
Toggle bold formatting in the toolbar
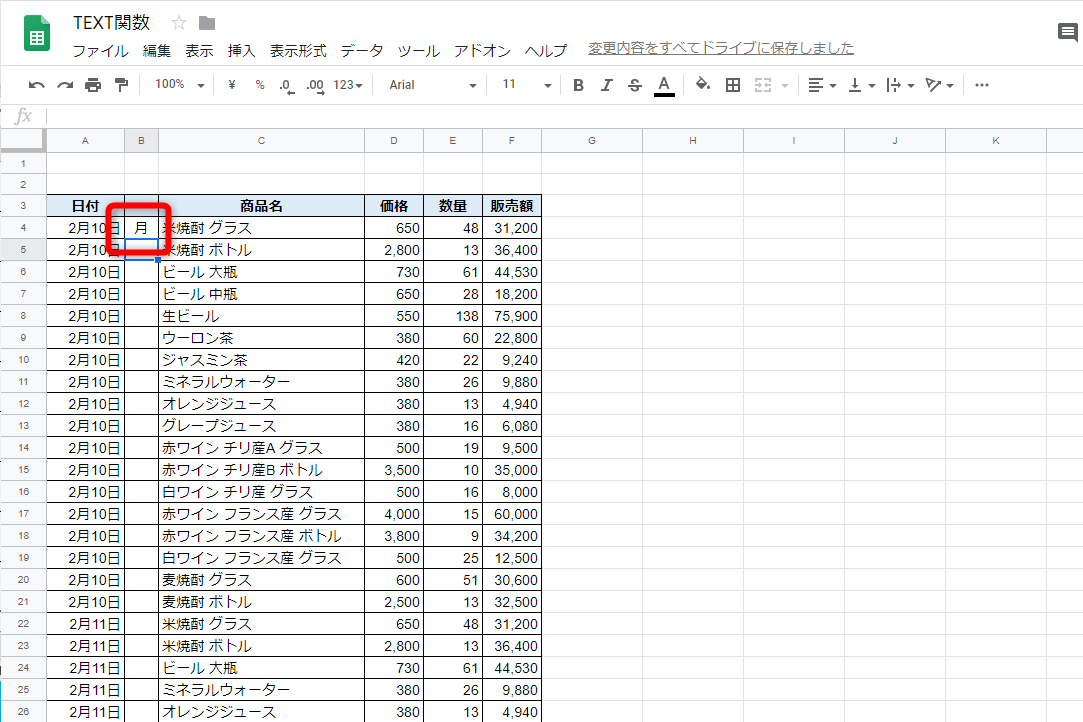pos(577,85)
